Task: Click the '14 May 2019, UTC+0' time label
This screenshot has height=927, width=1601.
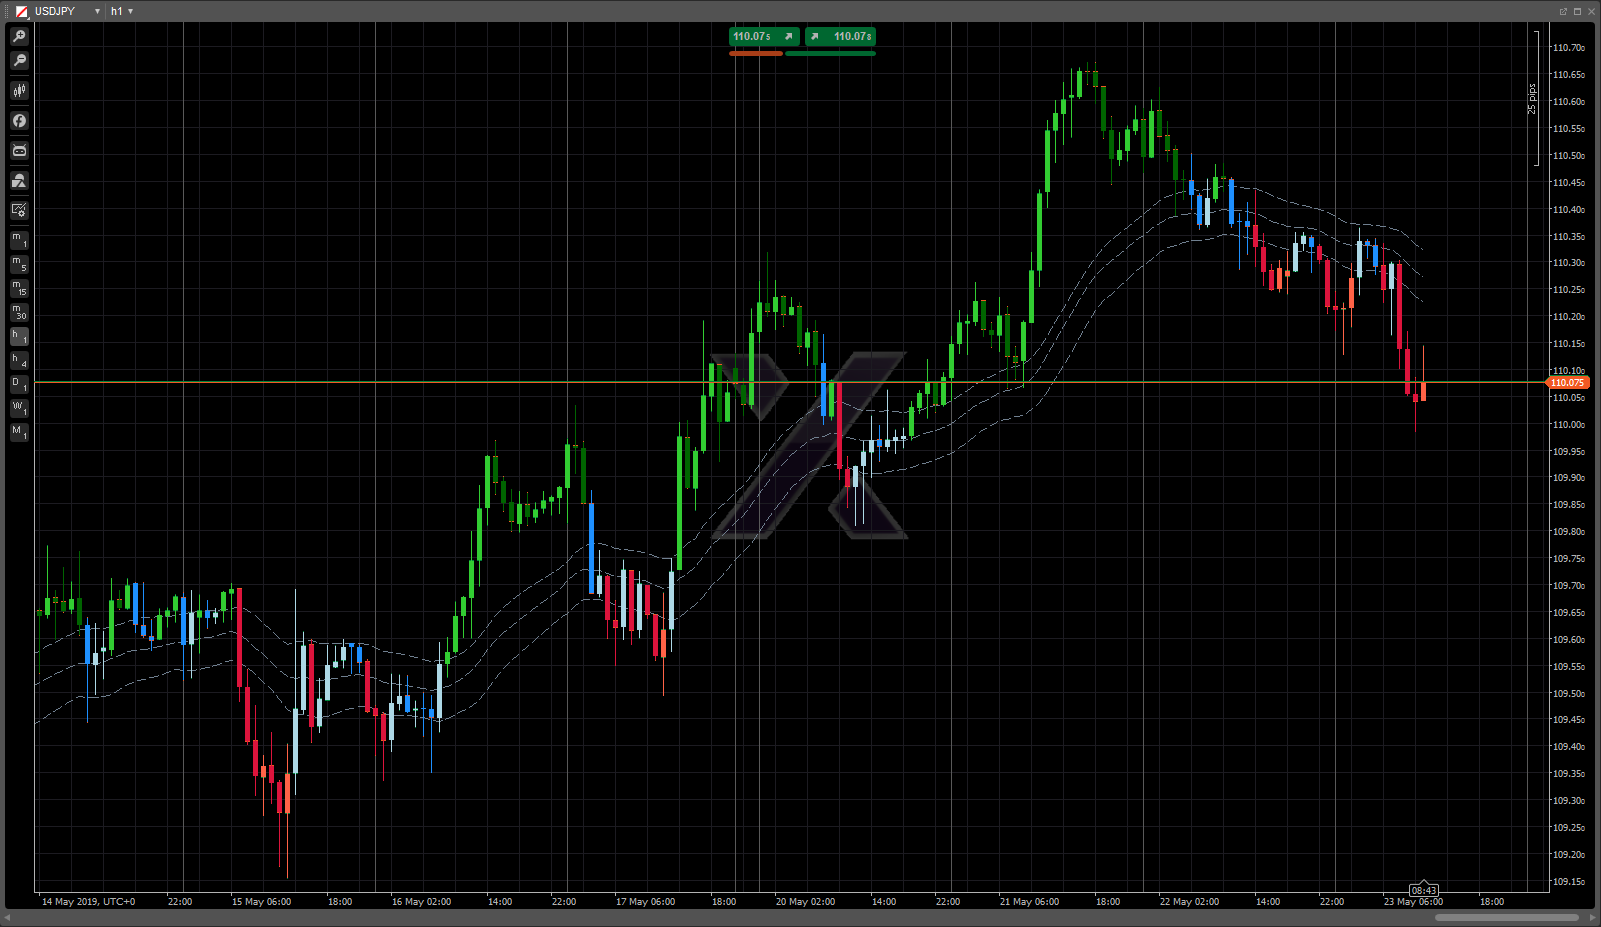Action: coord(88,902)
